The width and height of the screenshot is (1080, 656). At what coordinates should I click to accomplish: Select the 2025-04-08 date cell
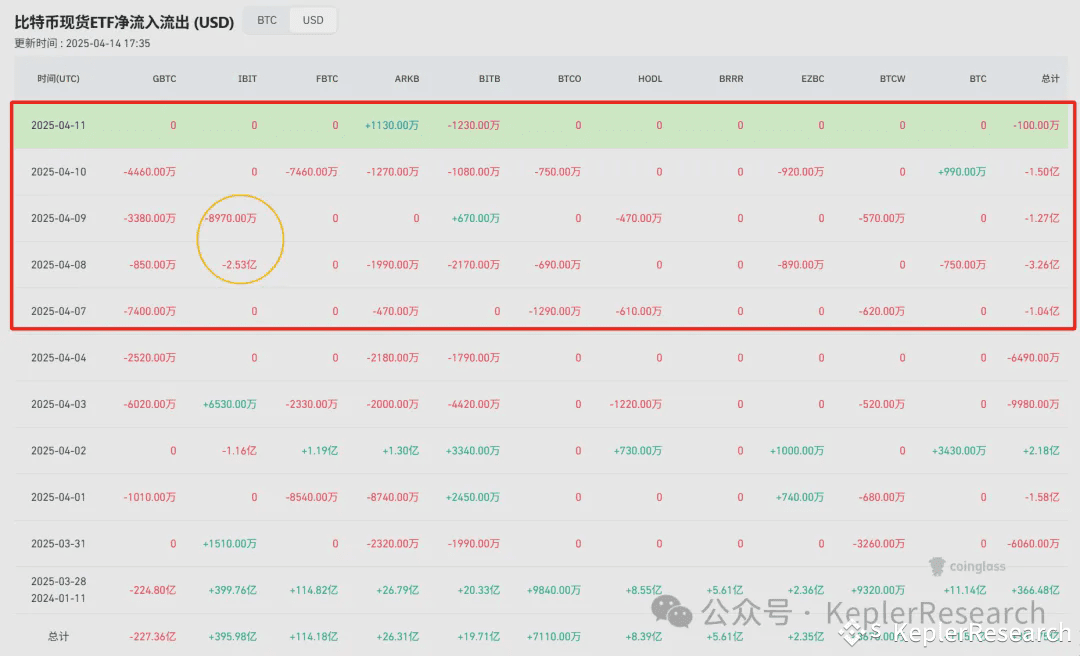(x=59, y=265)
